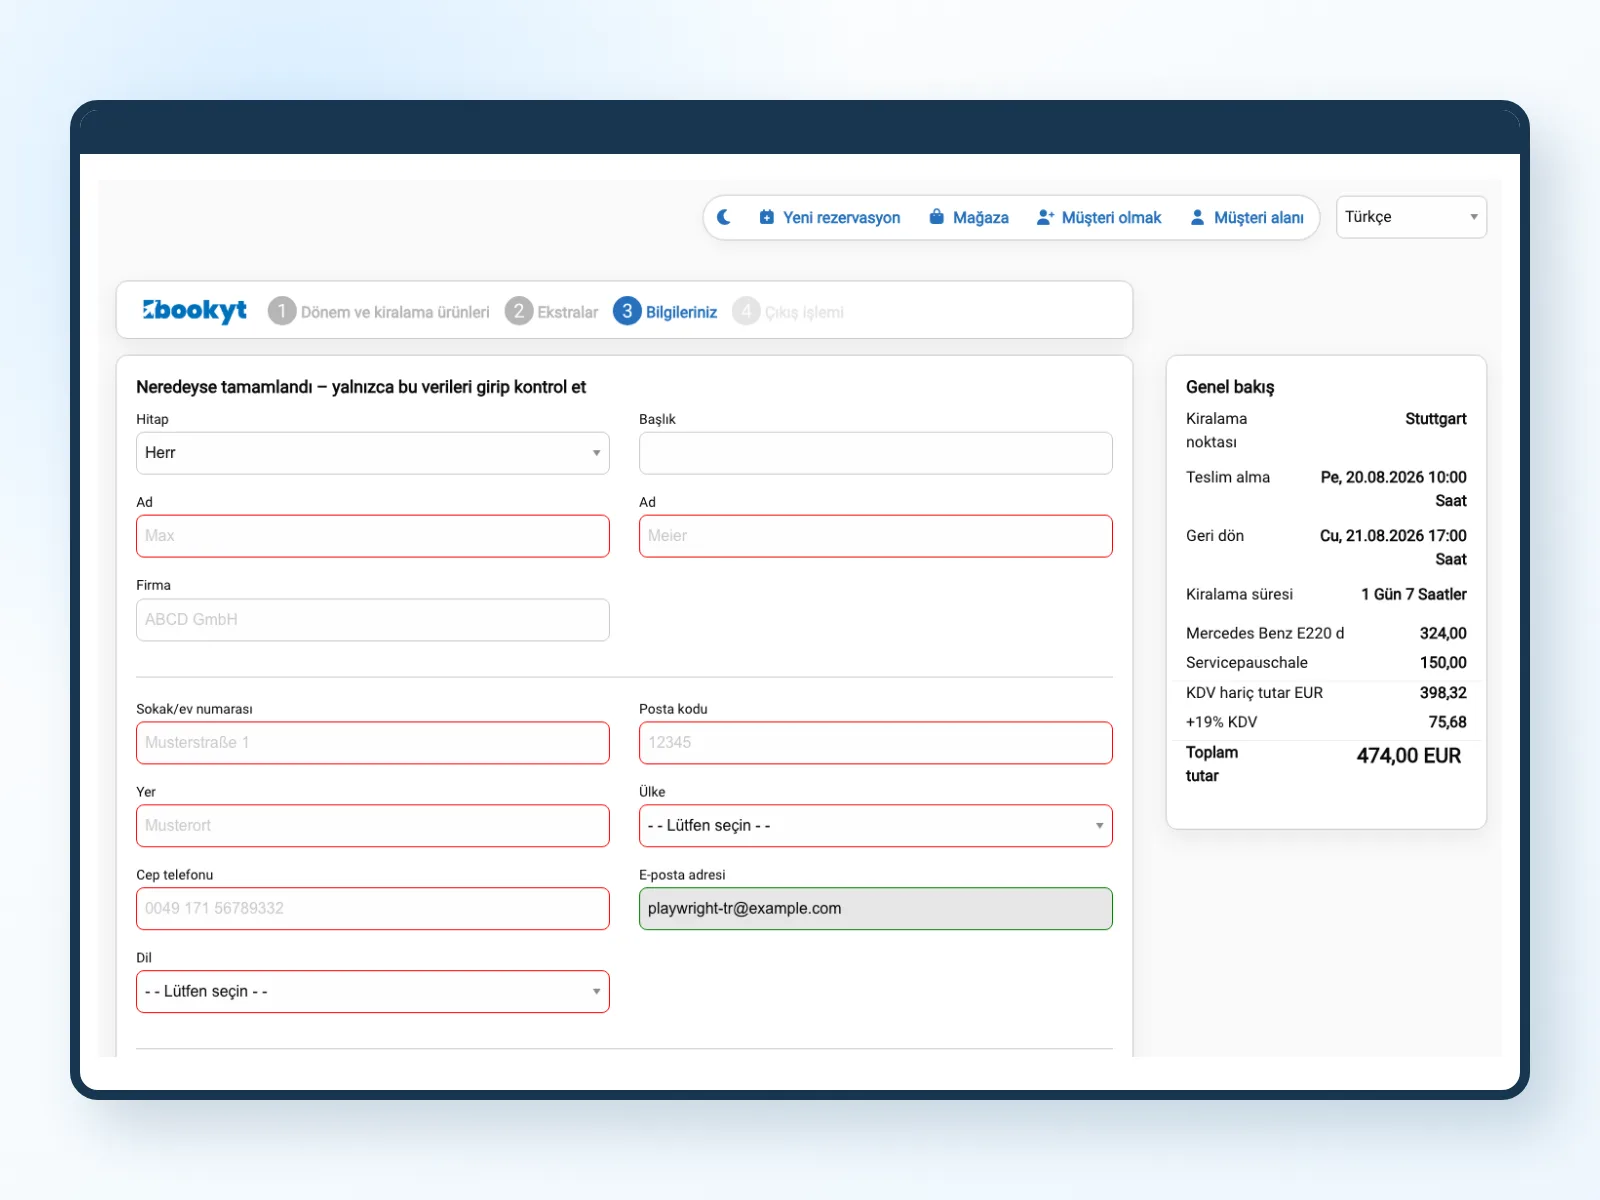Select step 1 circle Dönem ve kiralama ürünleri
The image size is (1600, 1200).
pos(282,311)
